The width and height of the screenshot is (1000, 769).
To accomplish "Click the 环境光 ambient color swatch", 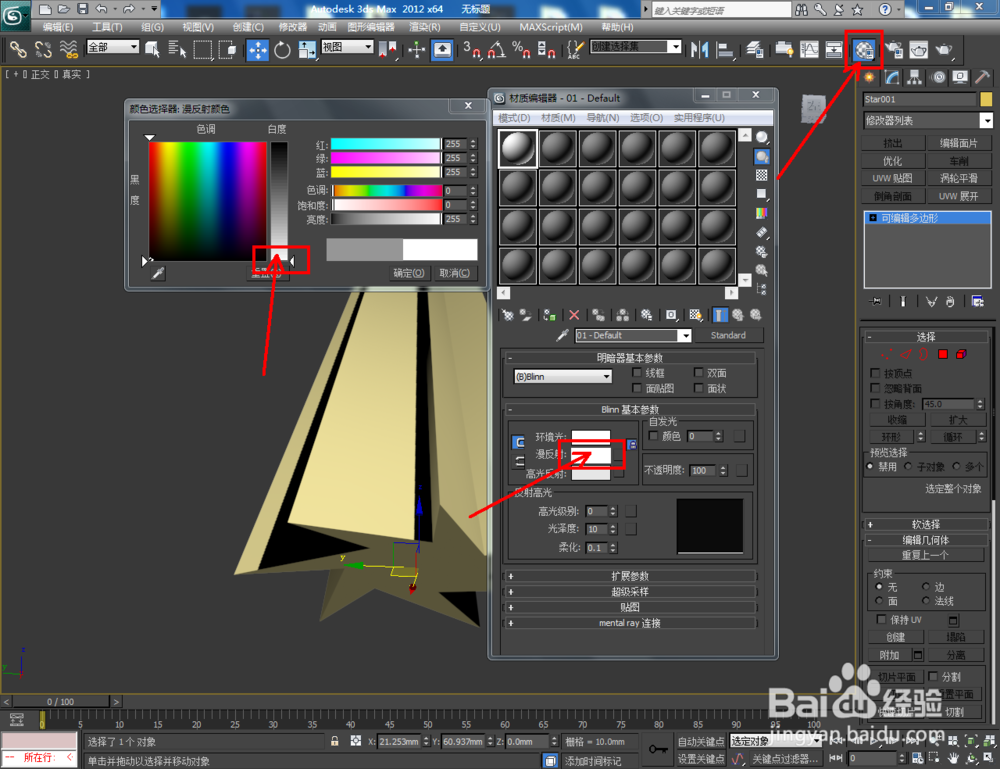I will point(591,437).
